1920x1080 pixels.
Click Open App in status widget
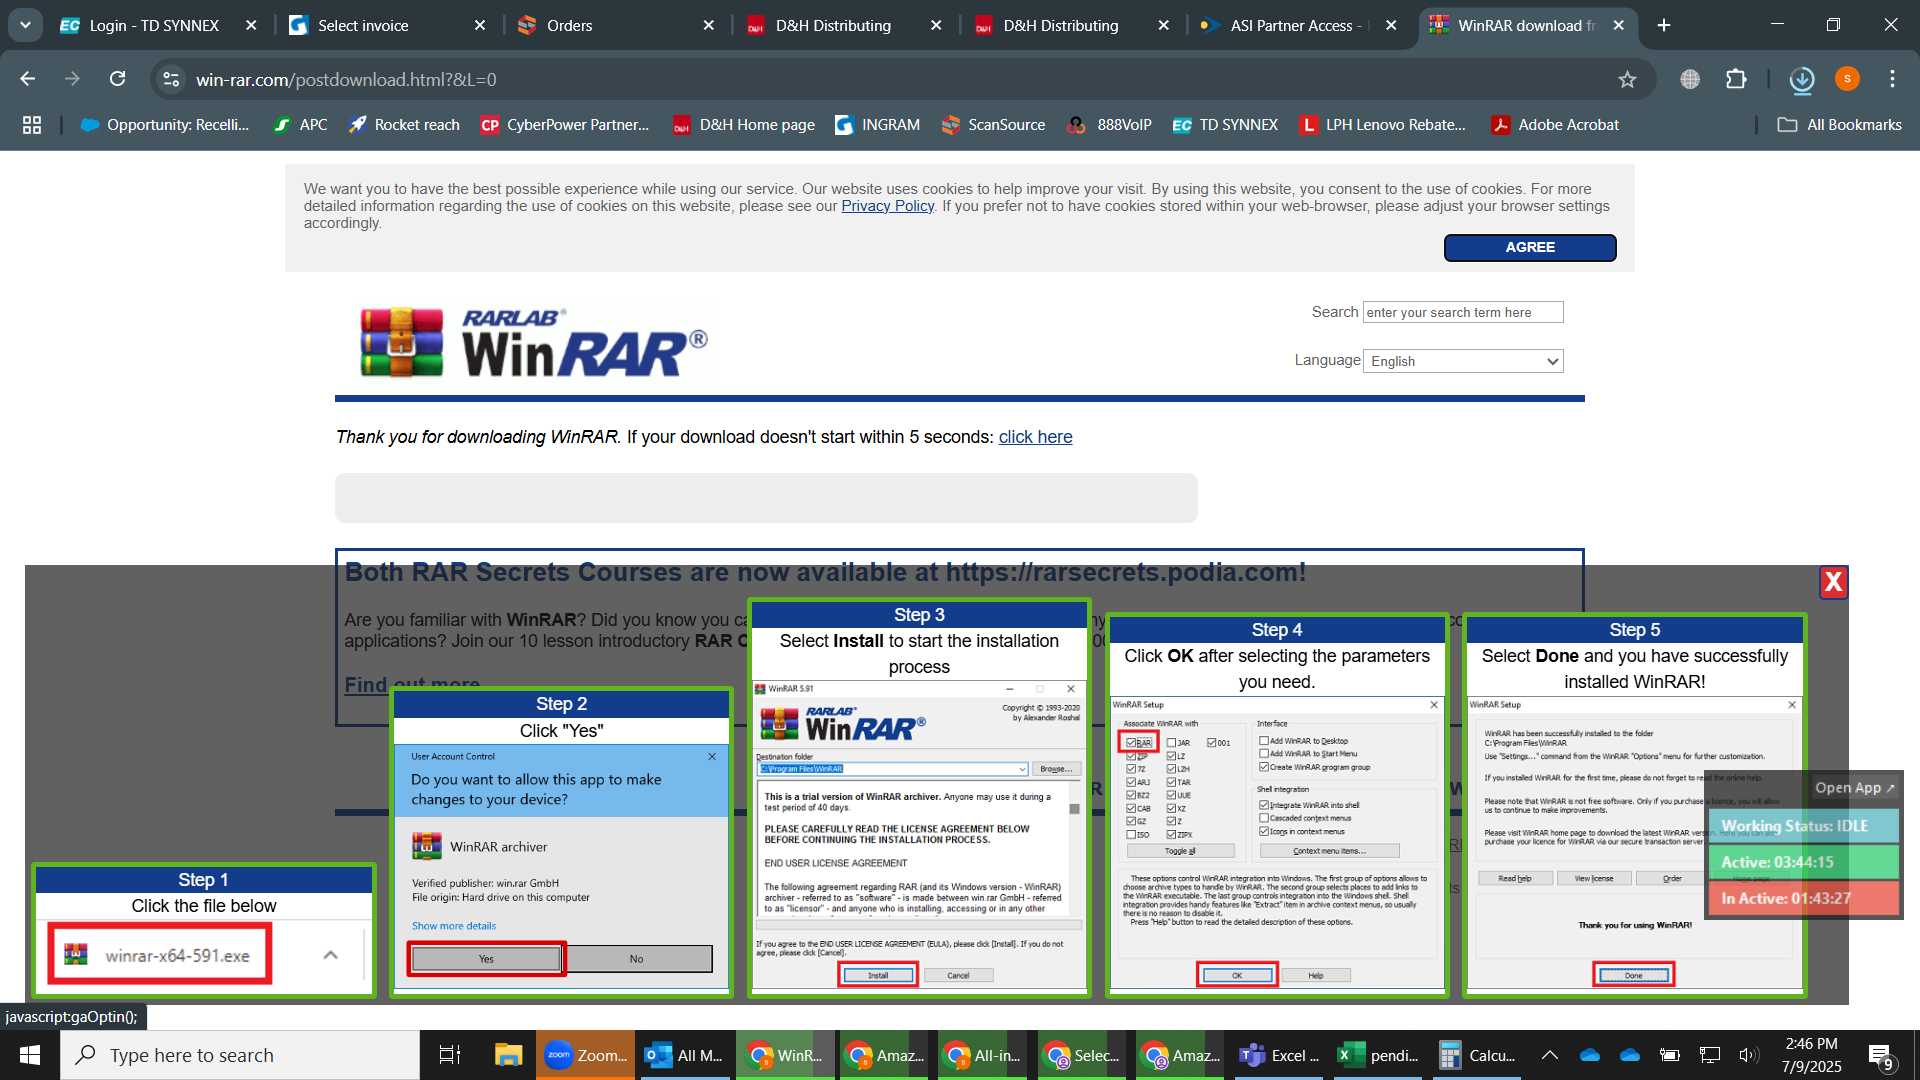click(x=1855, y=788)
